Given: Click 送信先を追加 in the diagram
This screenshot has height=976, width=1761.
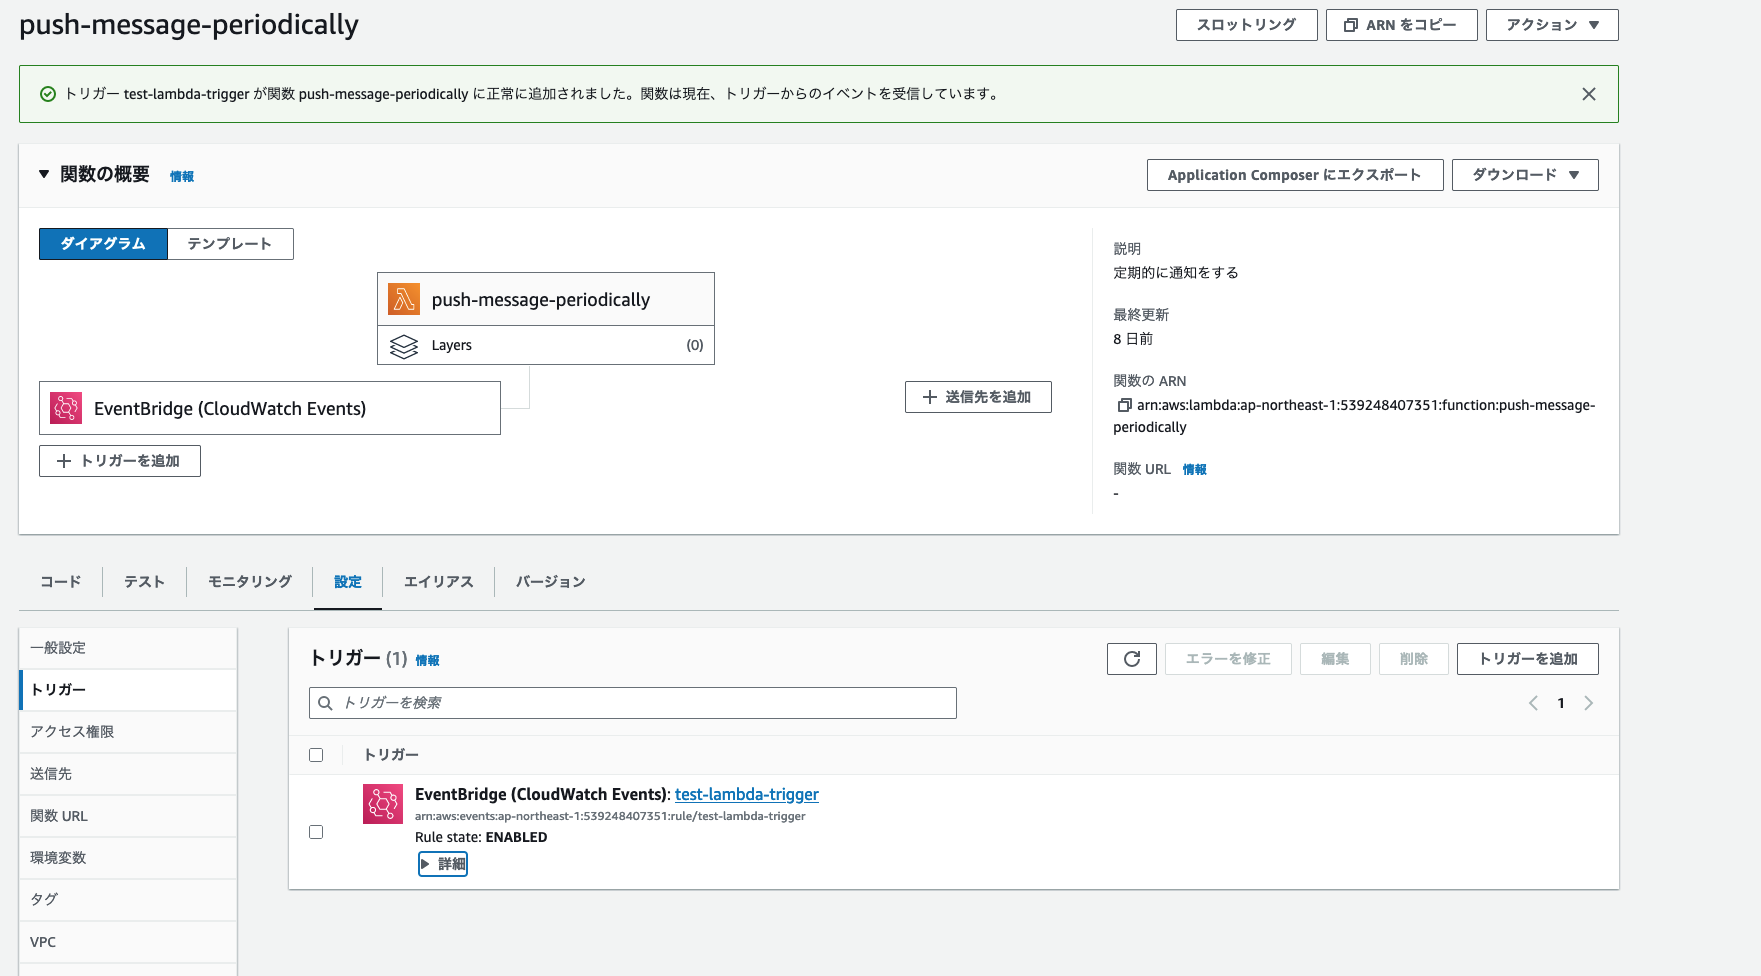Looking at the screenshot, I should pos(978,397).
